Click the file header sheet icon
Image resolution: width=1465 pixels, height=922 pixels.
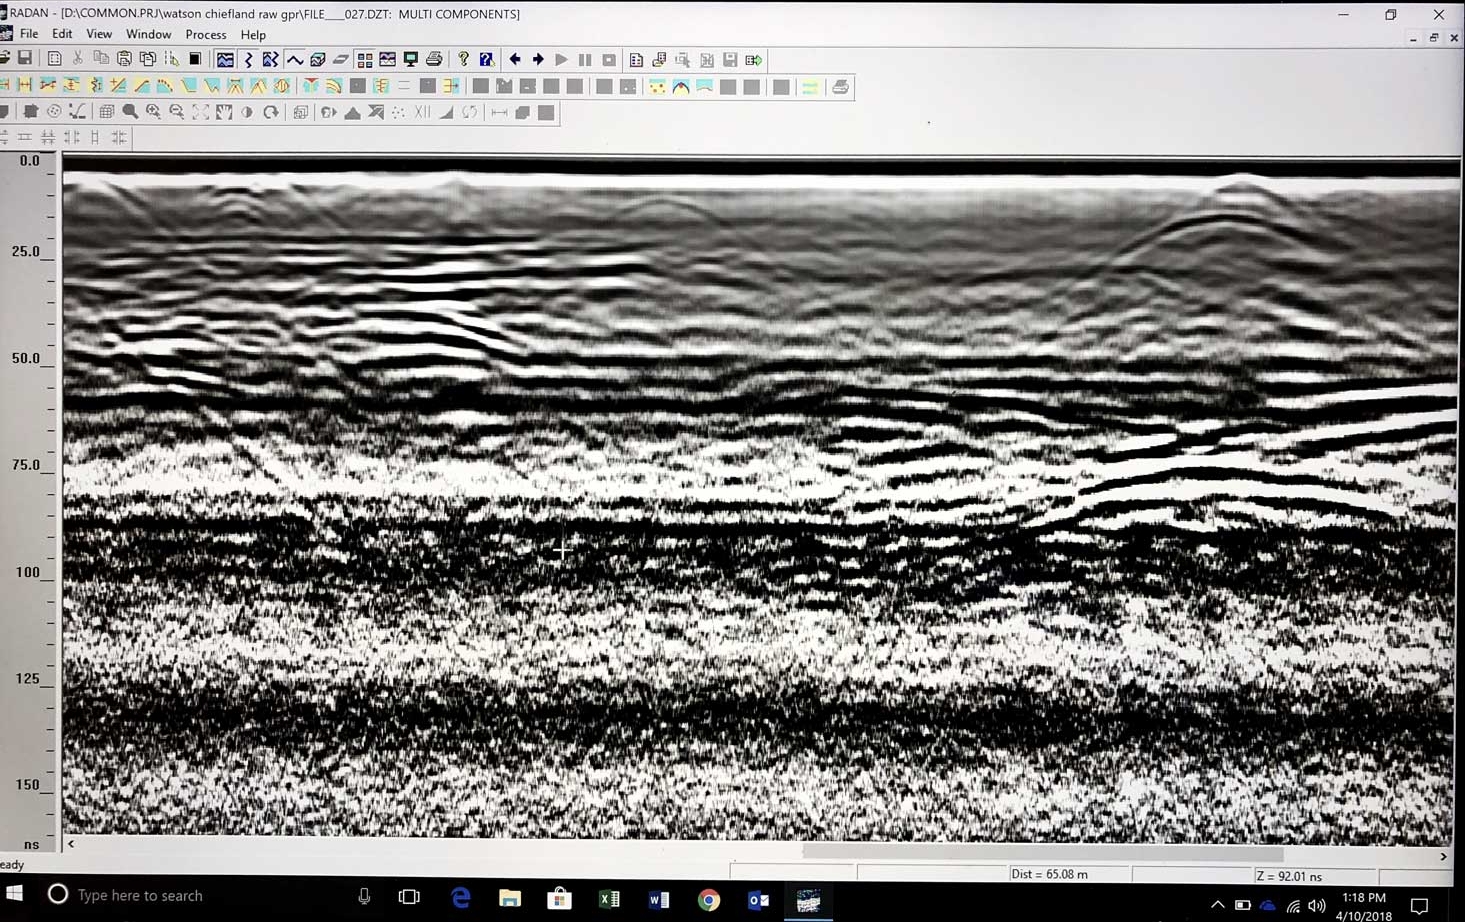[x=636, y=60]
